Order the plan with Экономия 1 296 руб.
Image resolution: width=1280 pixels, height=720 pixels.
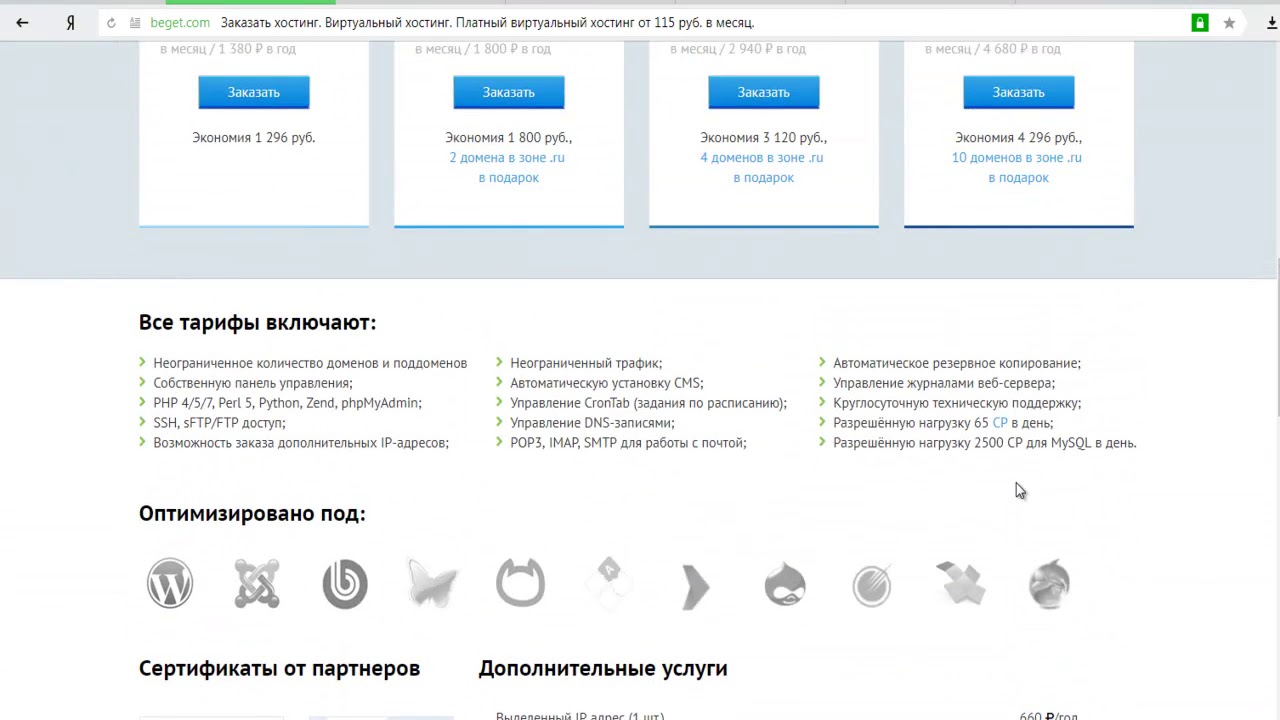(254, 92)
